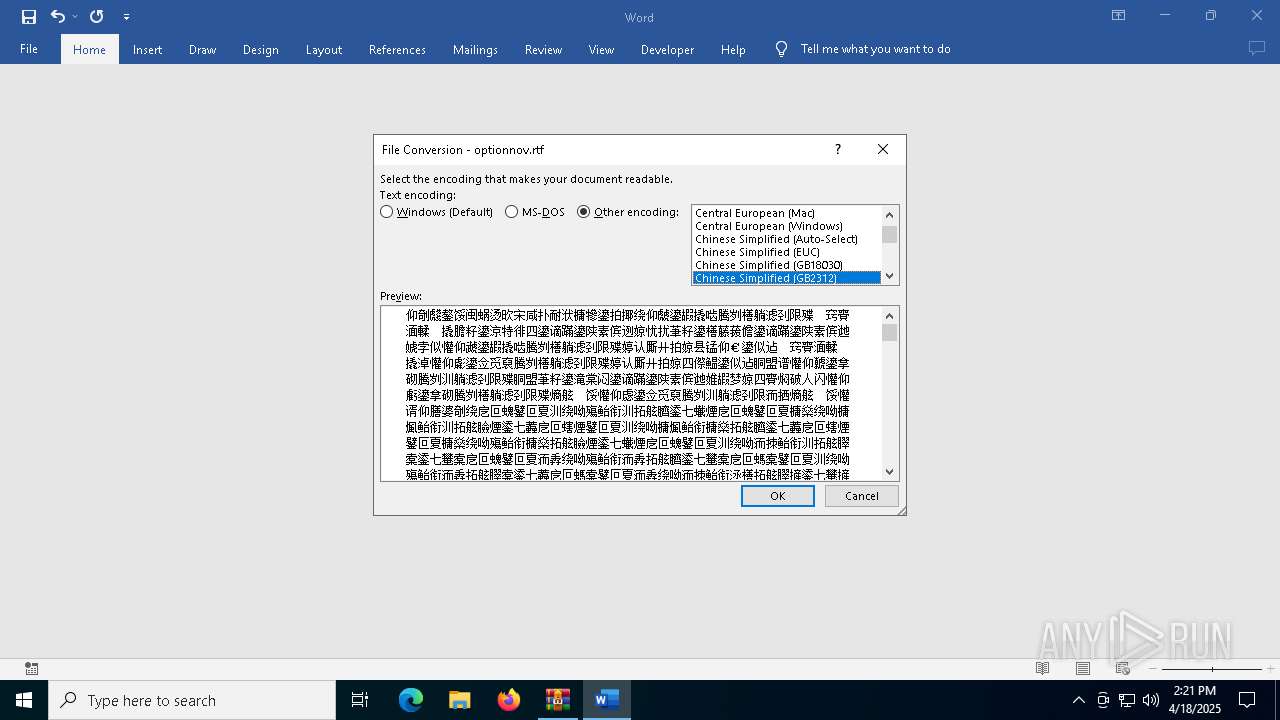Choose Central European (Mac) encoding
1280x720 pixels.
point(786,213)
